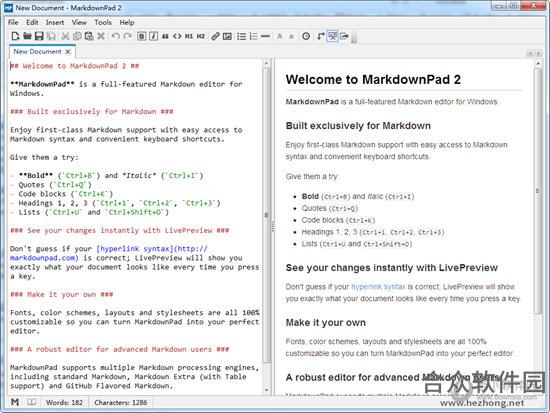
Task: Click the delete X toolbar icon
Action: pos(101,36)
